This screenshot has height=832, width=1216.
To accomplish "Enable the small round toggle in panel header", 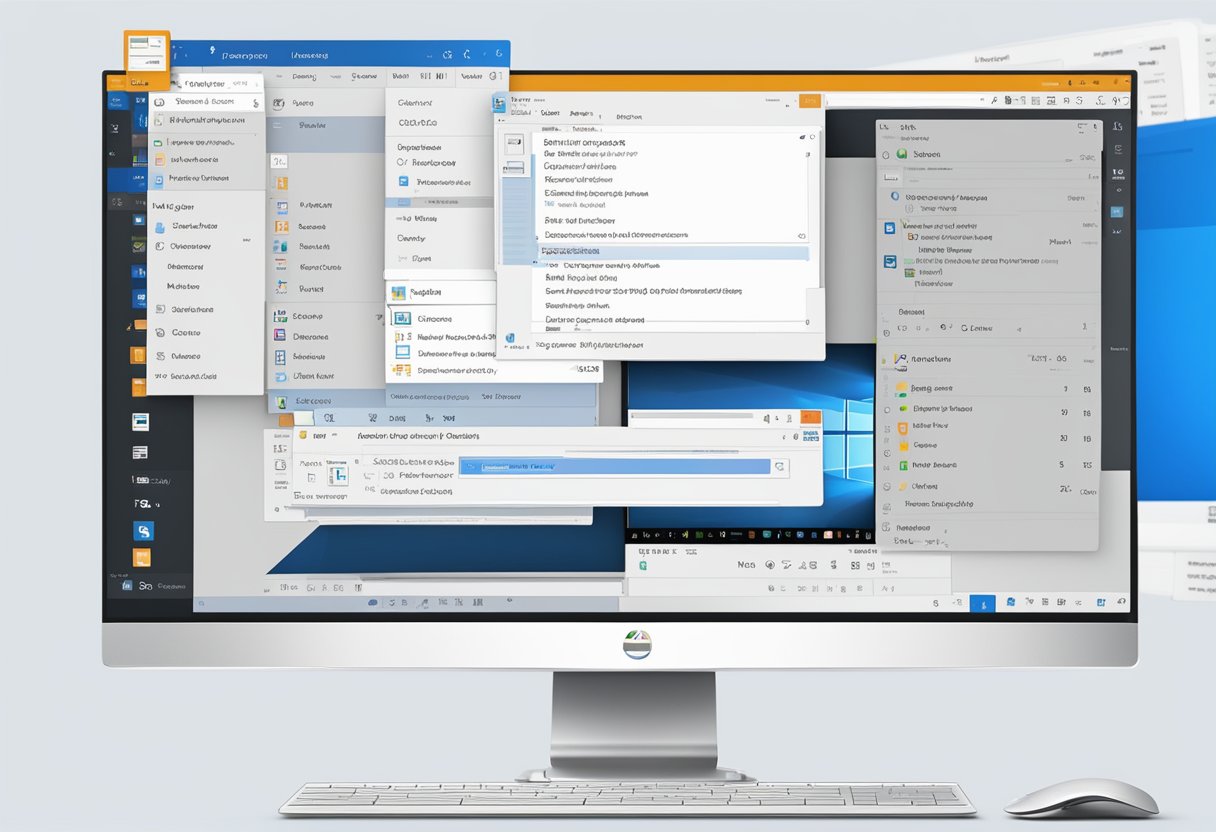I will [813, 137].
